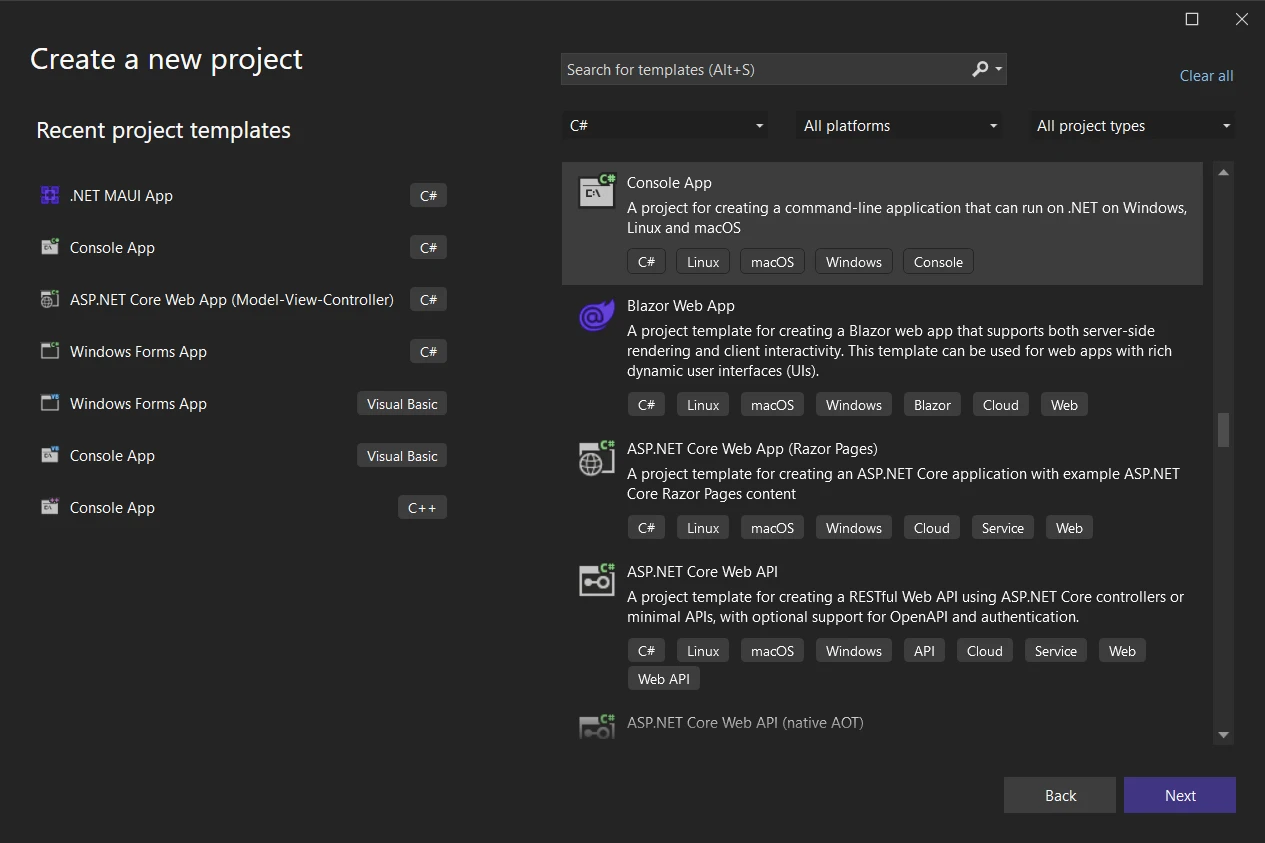The image size is (1265, 843).
Task: Click the Clear all link
Action: pos(1206,76)
